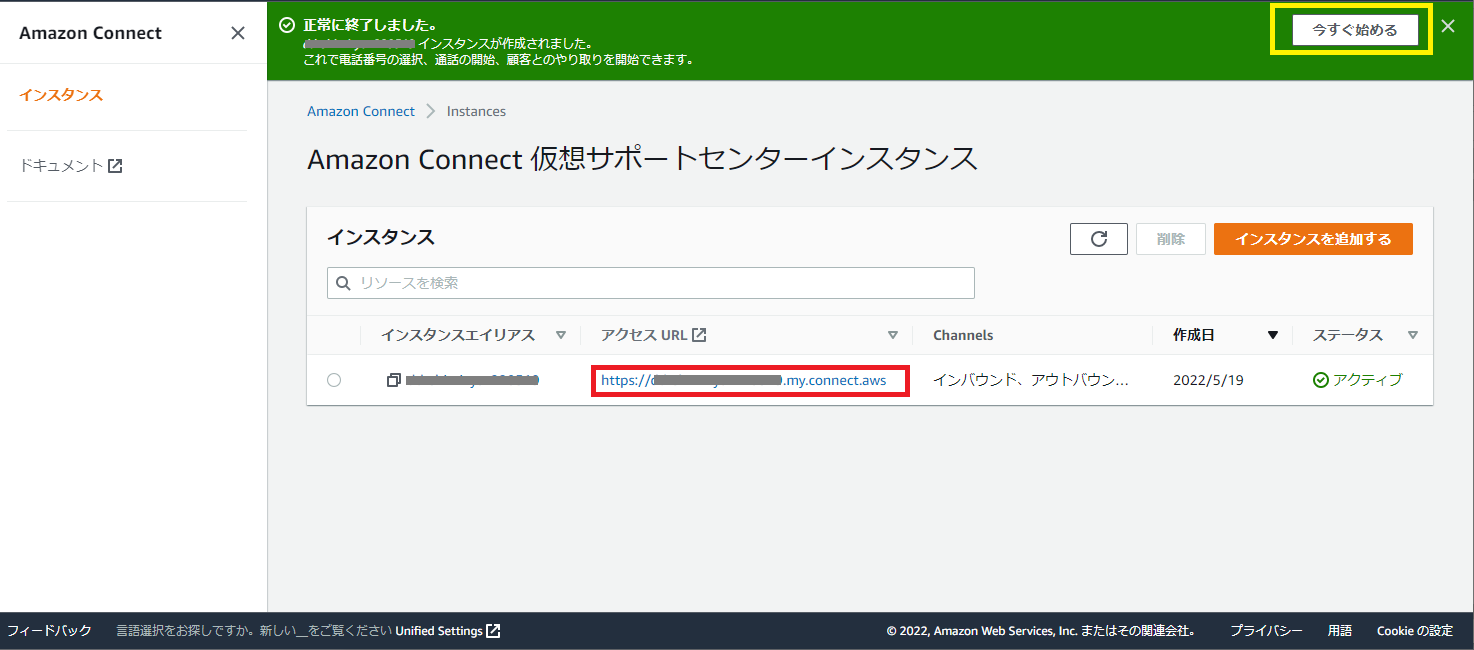Select the instance row radio button
Image resolution: width=1474 pixels, height=650 pixels.
tap(334, 380)
